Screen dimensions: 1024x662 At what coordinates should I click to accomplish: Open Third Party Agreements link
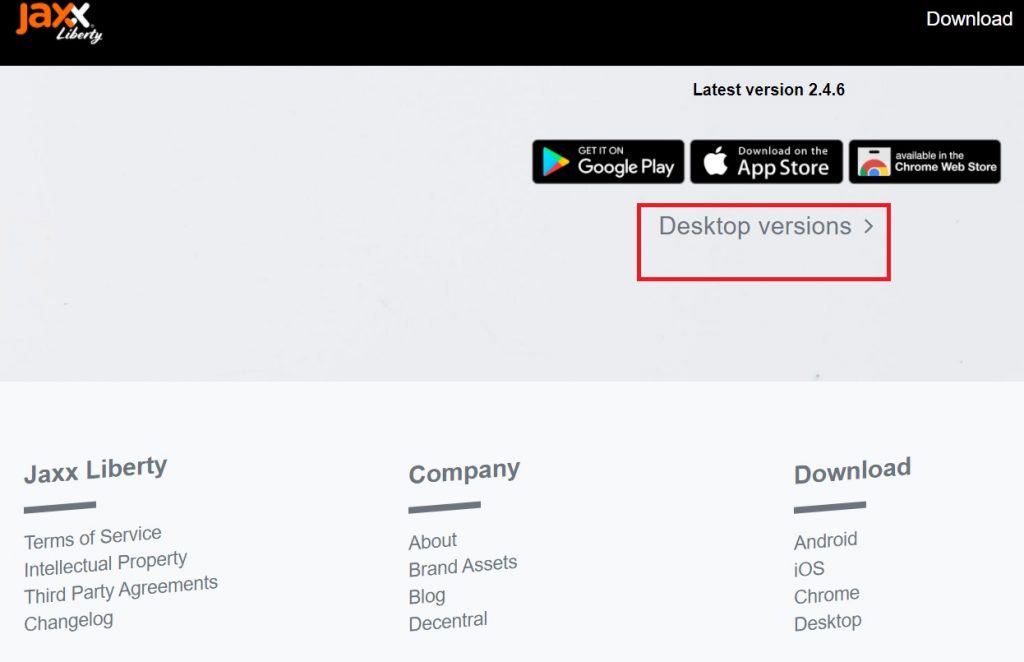[121, 590]
